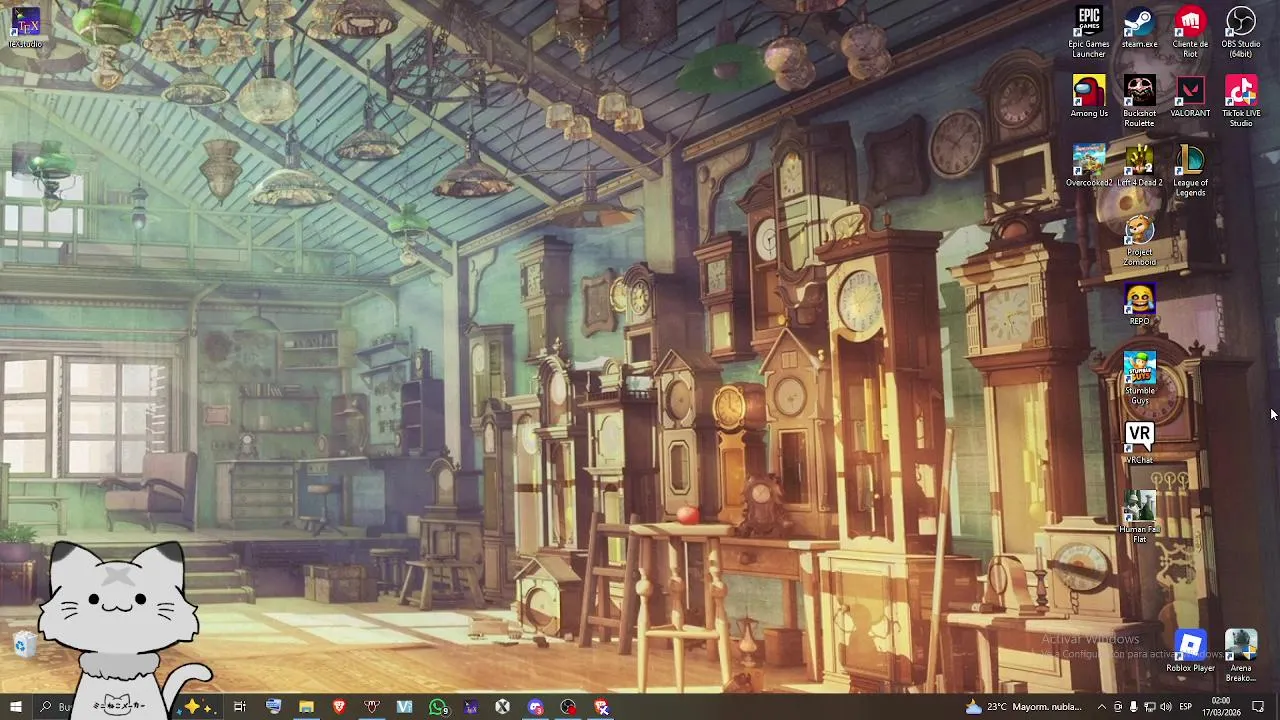
Task: Select the Human Fall Flat icon
Action: click(1139, 517)
